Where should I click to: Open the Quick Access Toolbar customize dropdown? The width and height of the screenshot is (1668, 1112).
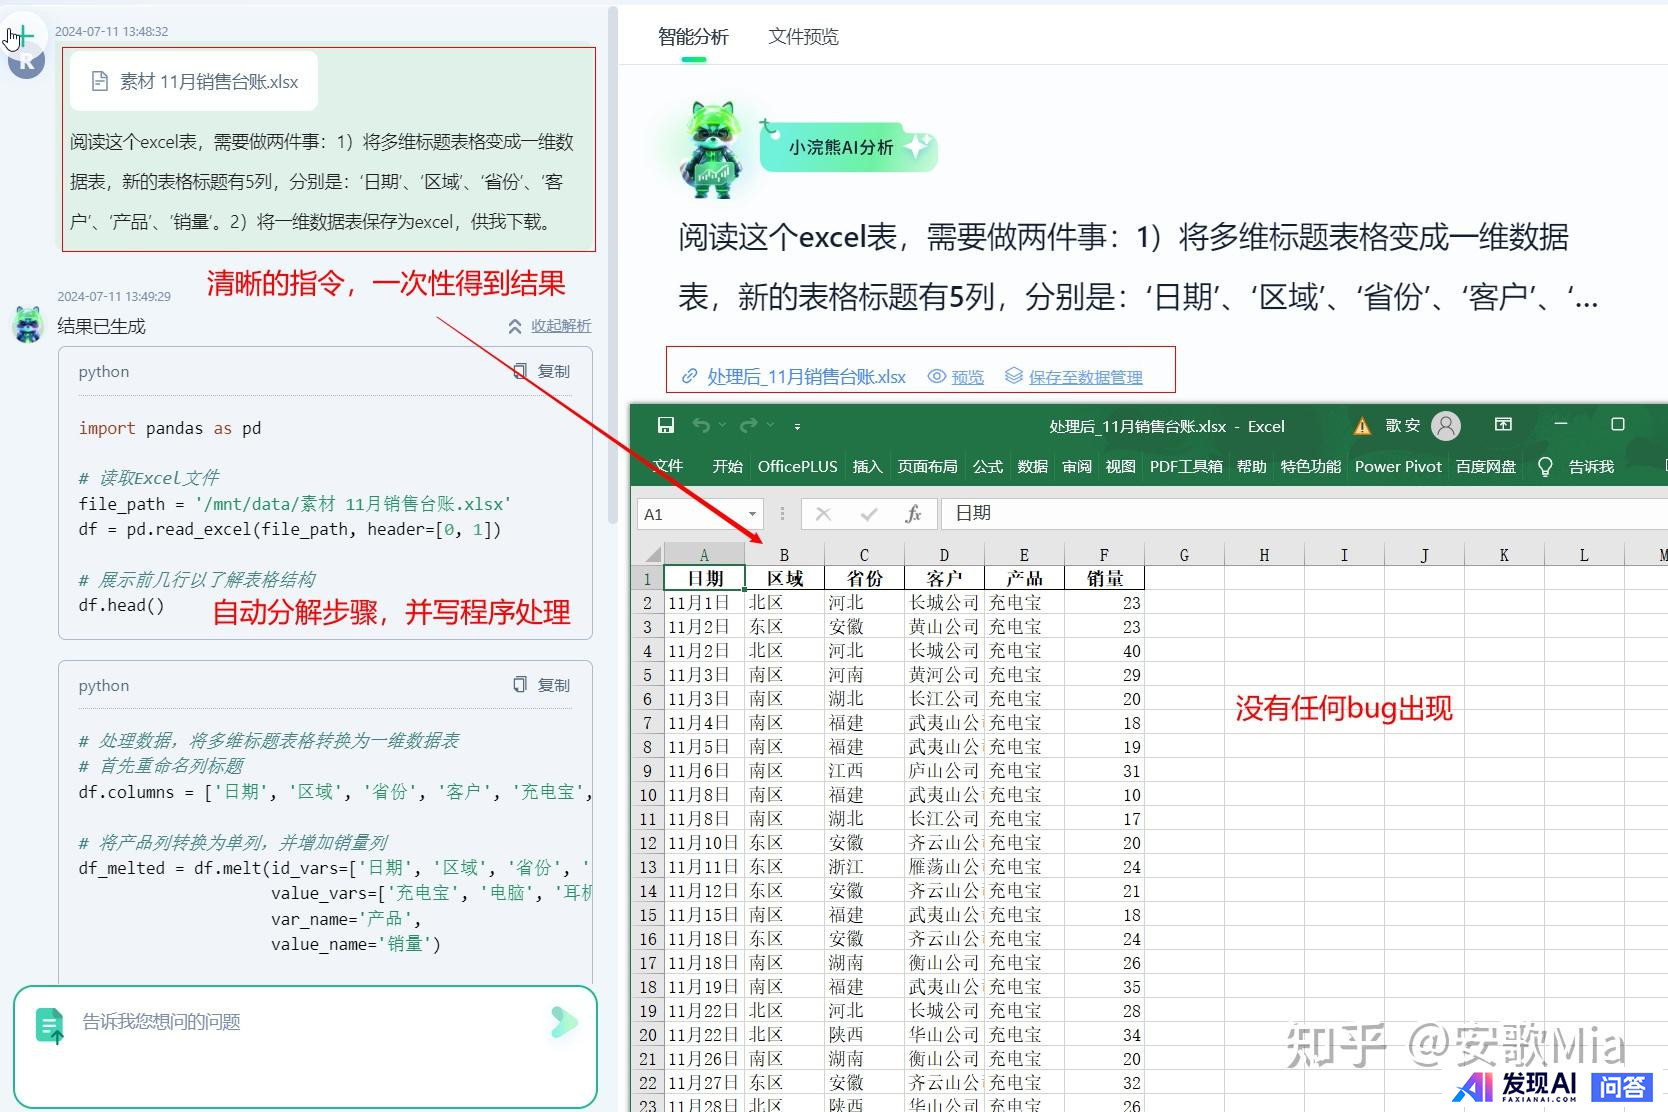(x=797, y=427)
